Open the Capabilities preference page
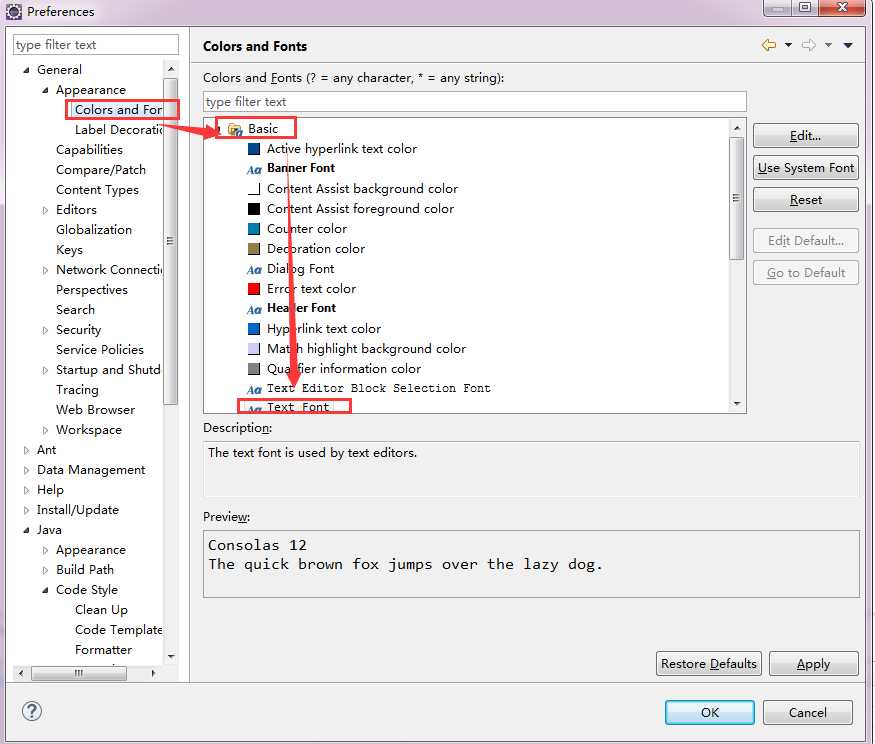Screen dimensions: 875x744 point(89,150)
